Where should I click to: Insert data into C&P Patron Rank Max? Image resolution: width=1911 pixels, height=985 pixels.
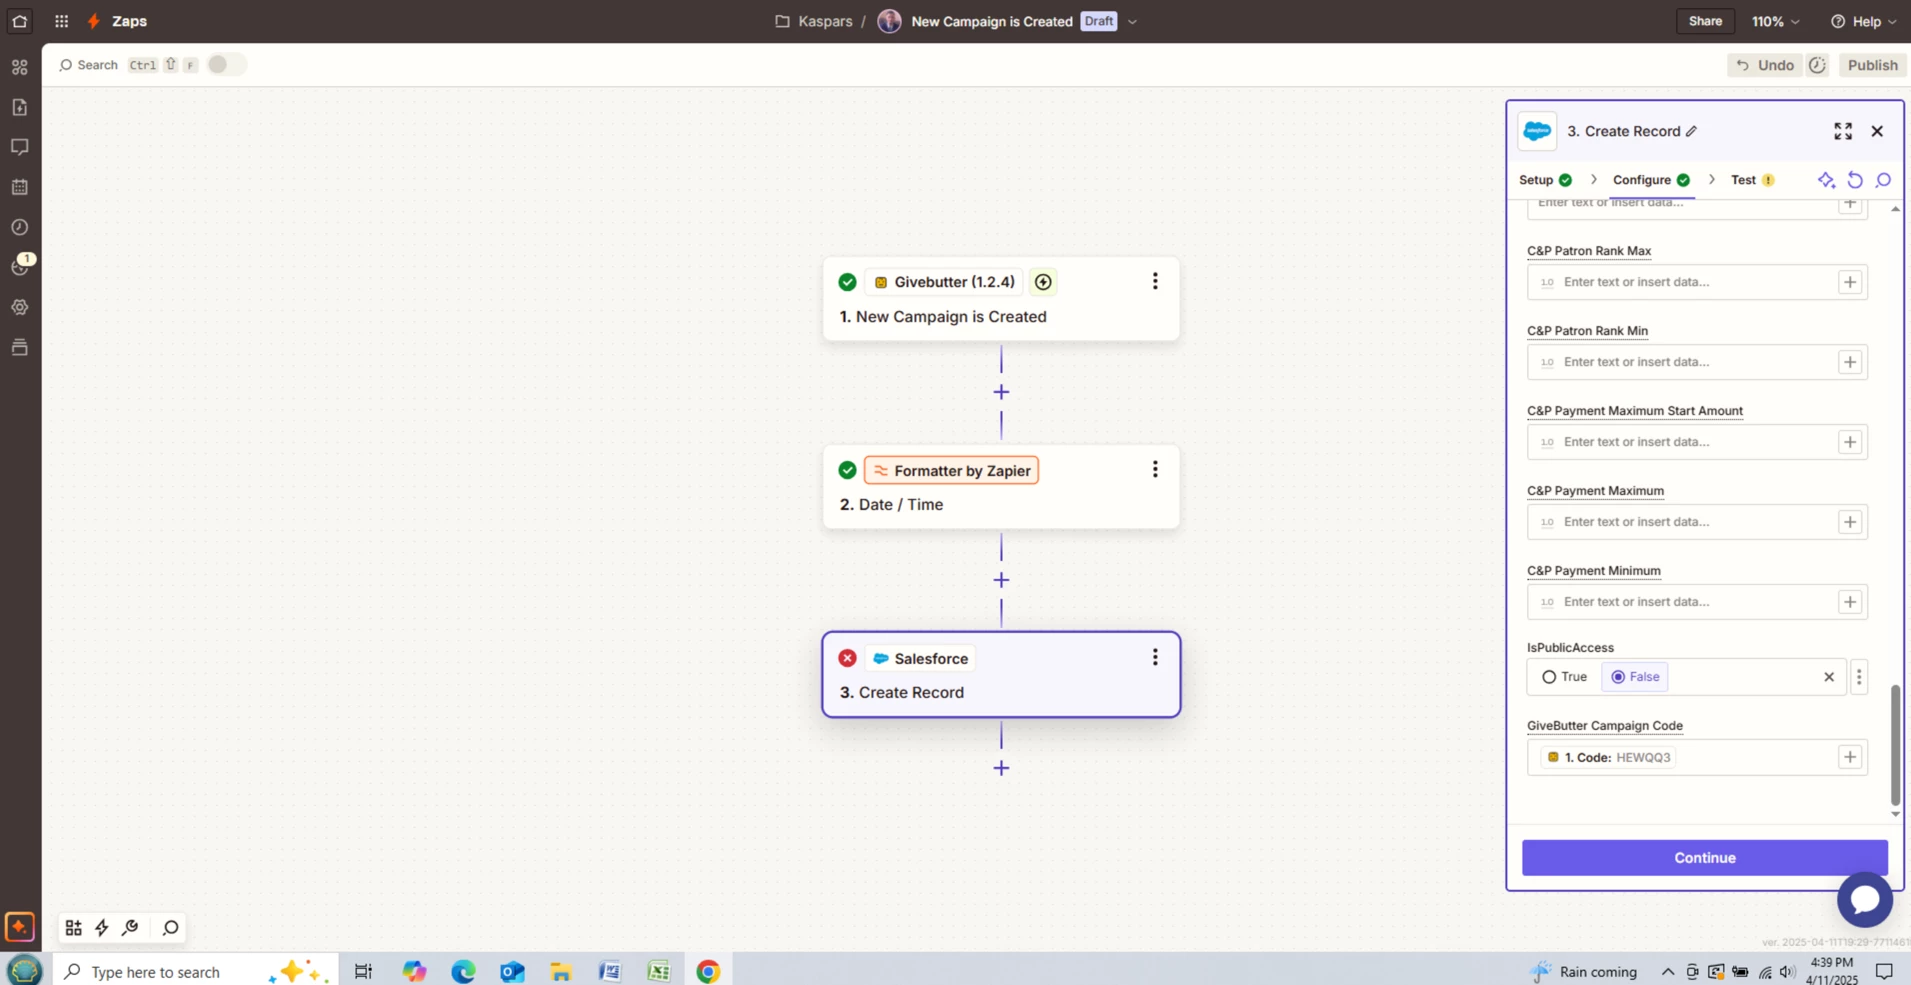(1850, 282)
